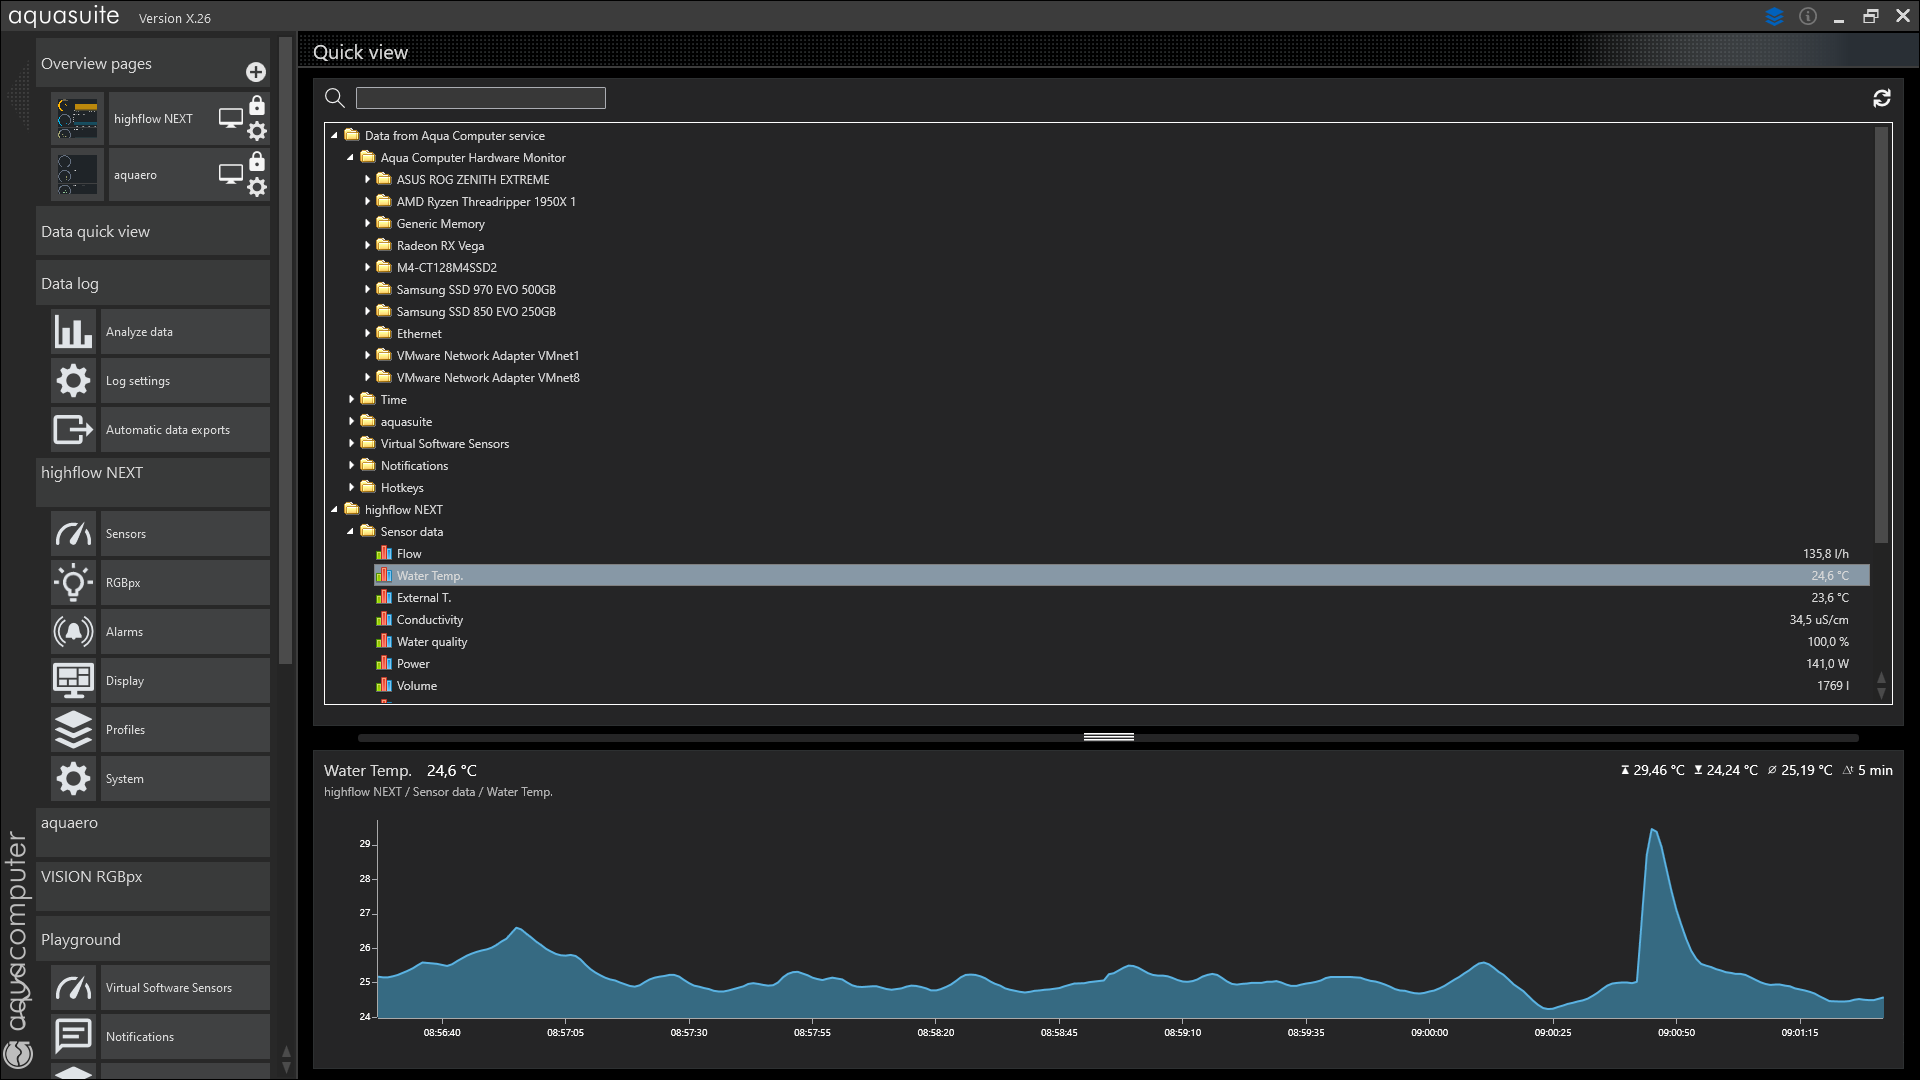
Task: Select the Flow sensor row
Action: click(x=1121, y=554)
